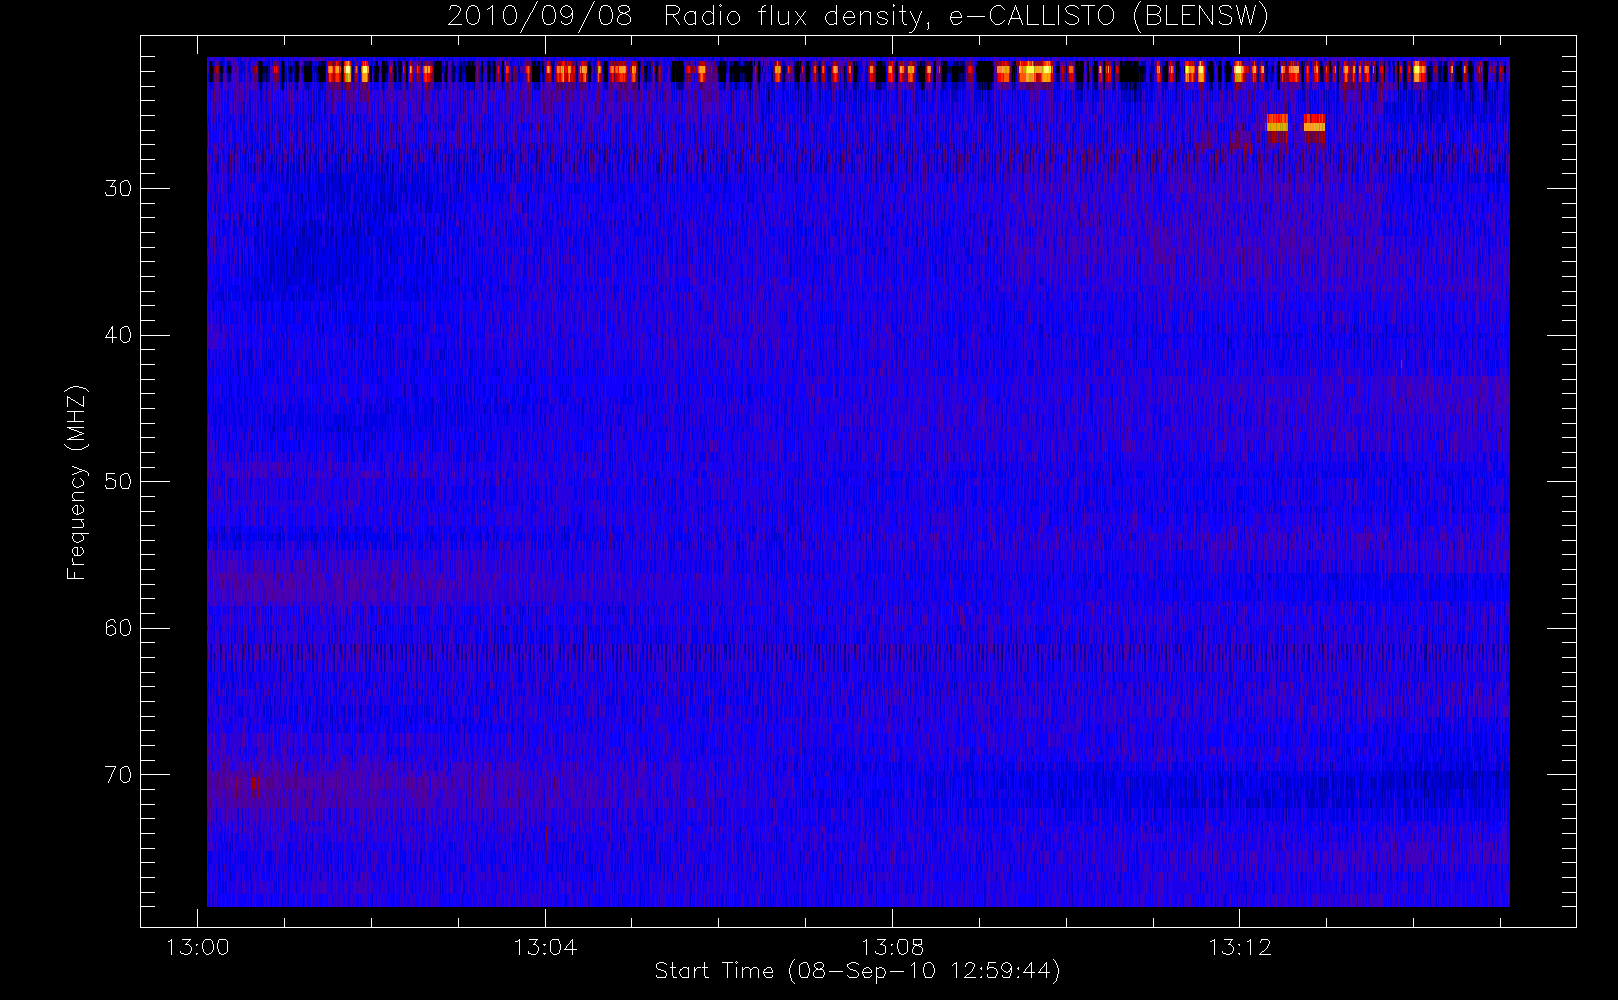Image resolution: width=1618 pixels, height=1000 pixels.
Task: Click the date "2010/09/08" in the title
Action: (540, 17)
